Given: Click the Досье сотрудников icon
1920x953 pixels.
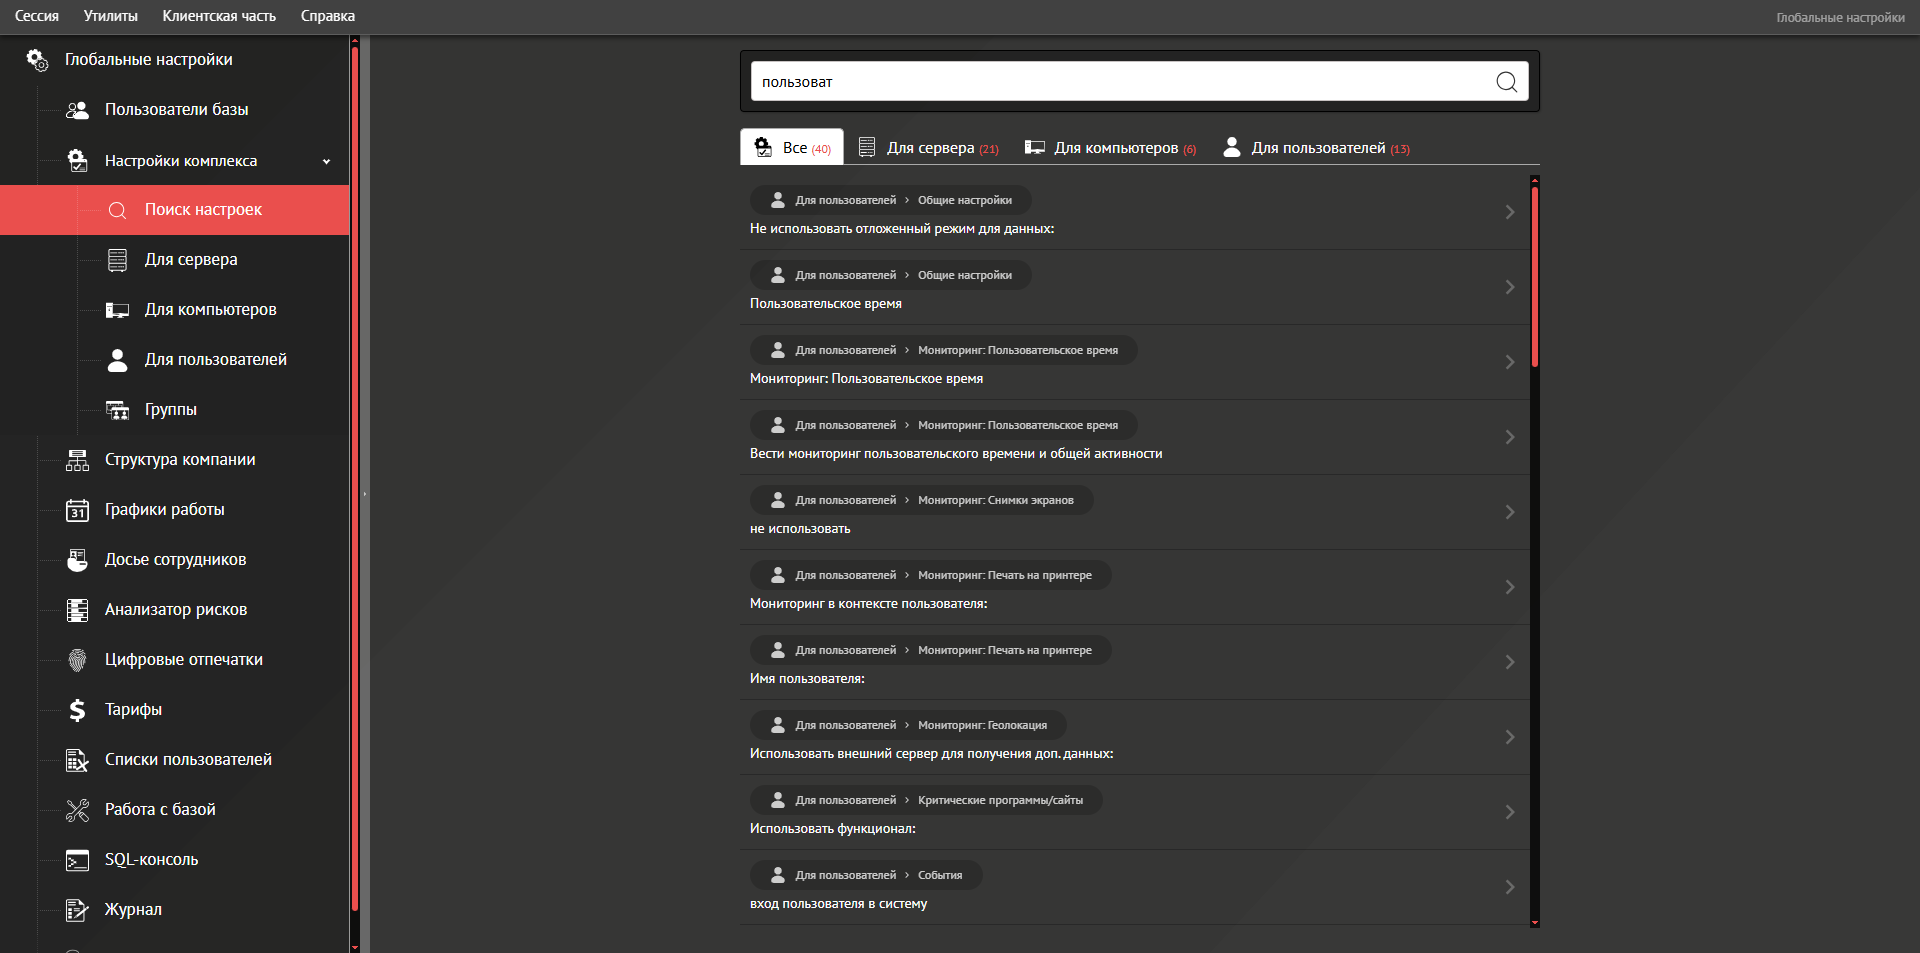Looking at the screenshot, I should 77,560.
